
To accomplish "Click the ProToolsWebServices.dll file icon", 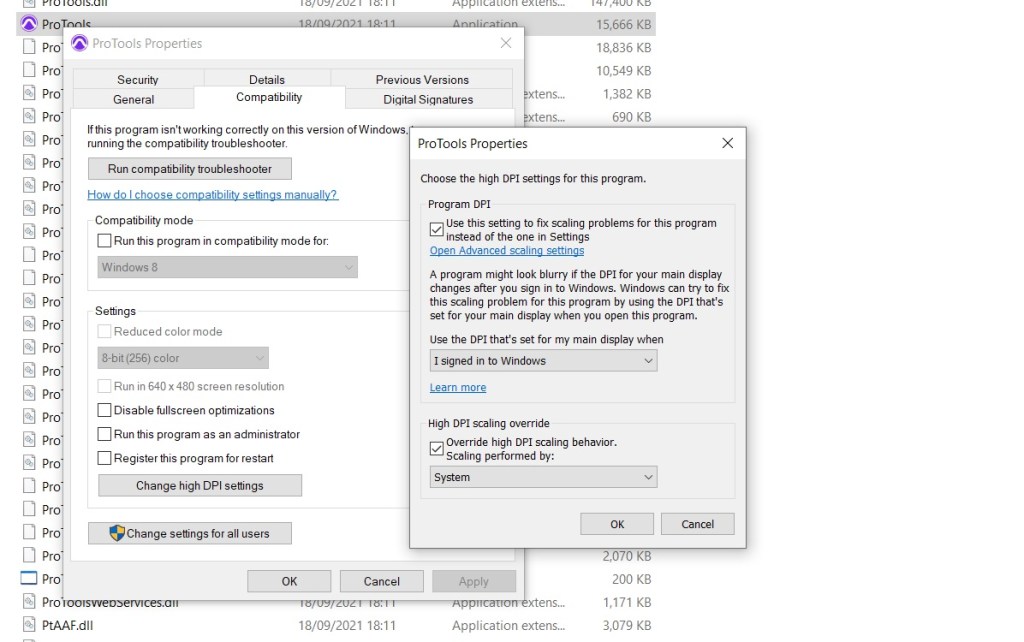I will [29, 602].
